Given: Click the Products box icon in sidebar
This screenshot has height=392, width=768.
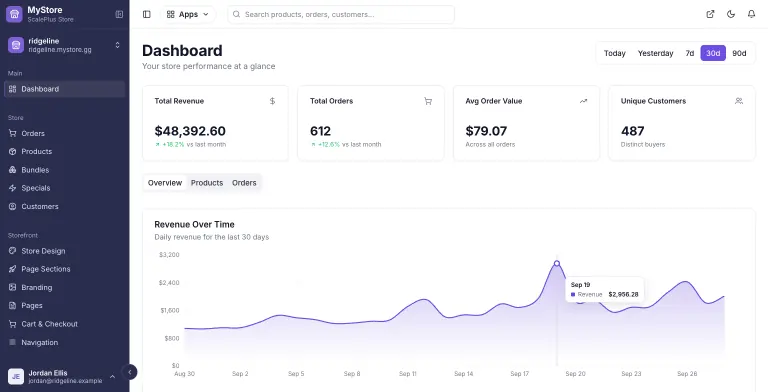Looking at the screenshot, I should (x=13, y=151).
